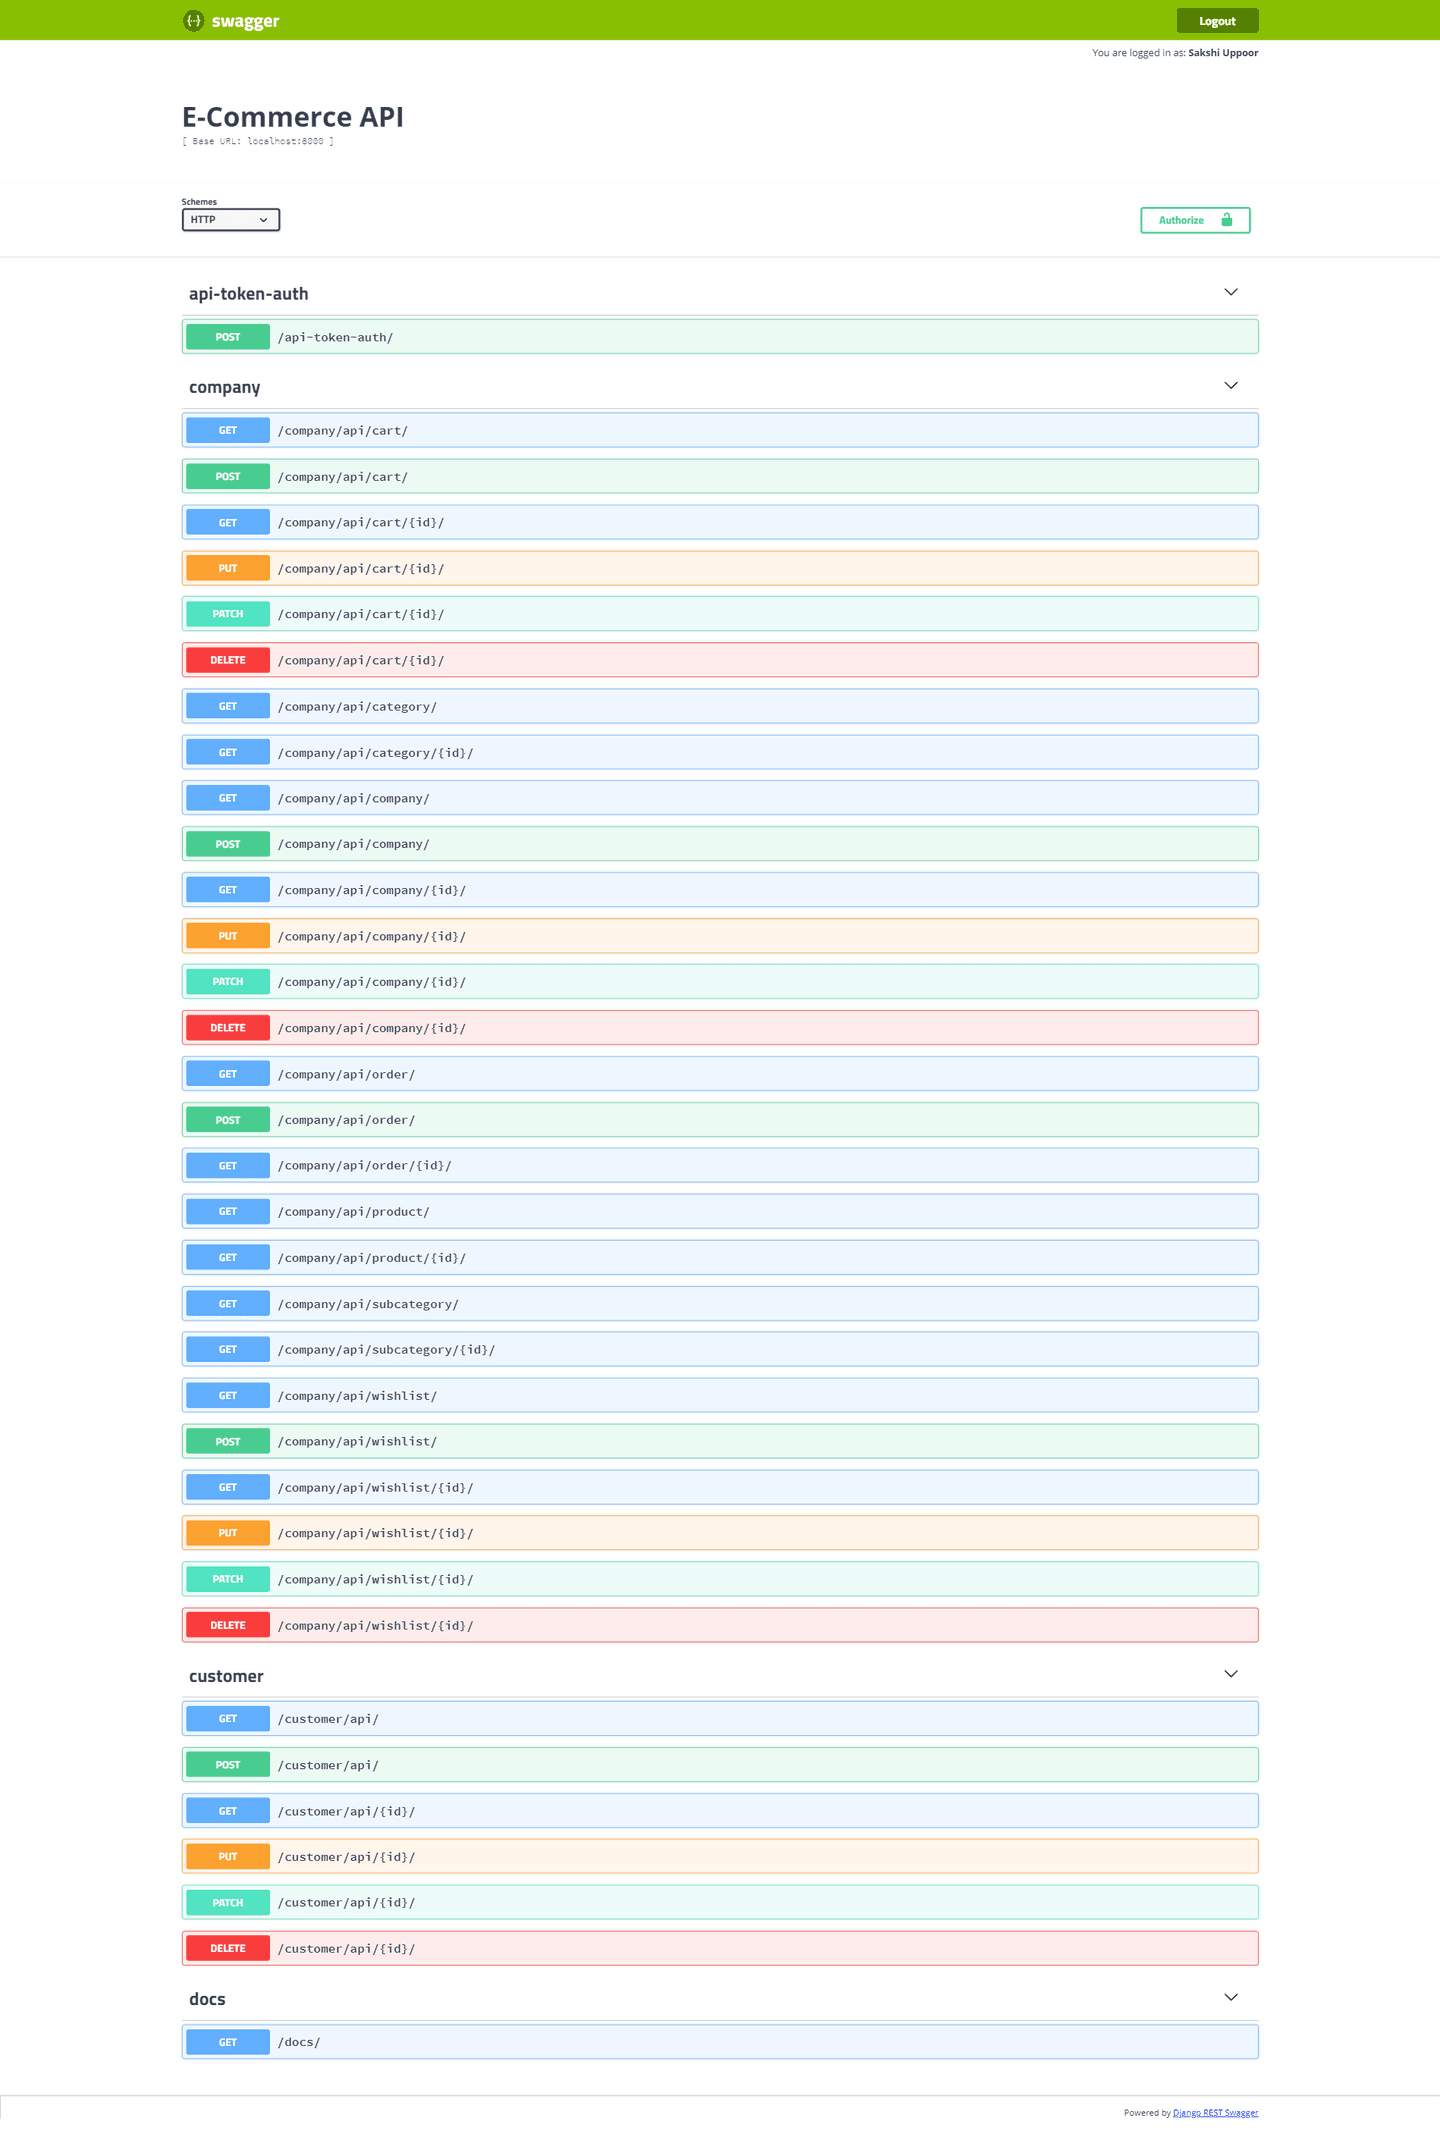Open GET /company/api/company/ row
Viewport: 1440px width, 2134px height.
(720, 798)
